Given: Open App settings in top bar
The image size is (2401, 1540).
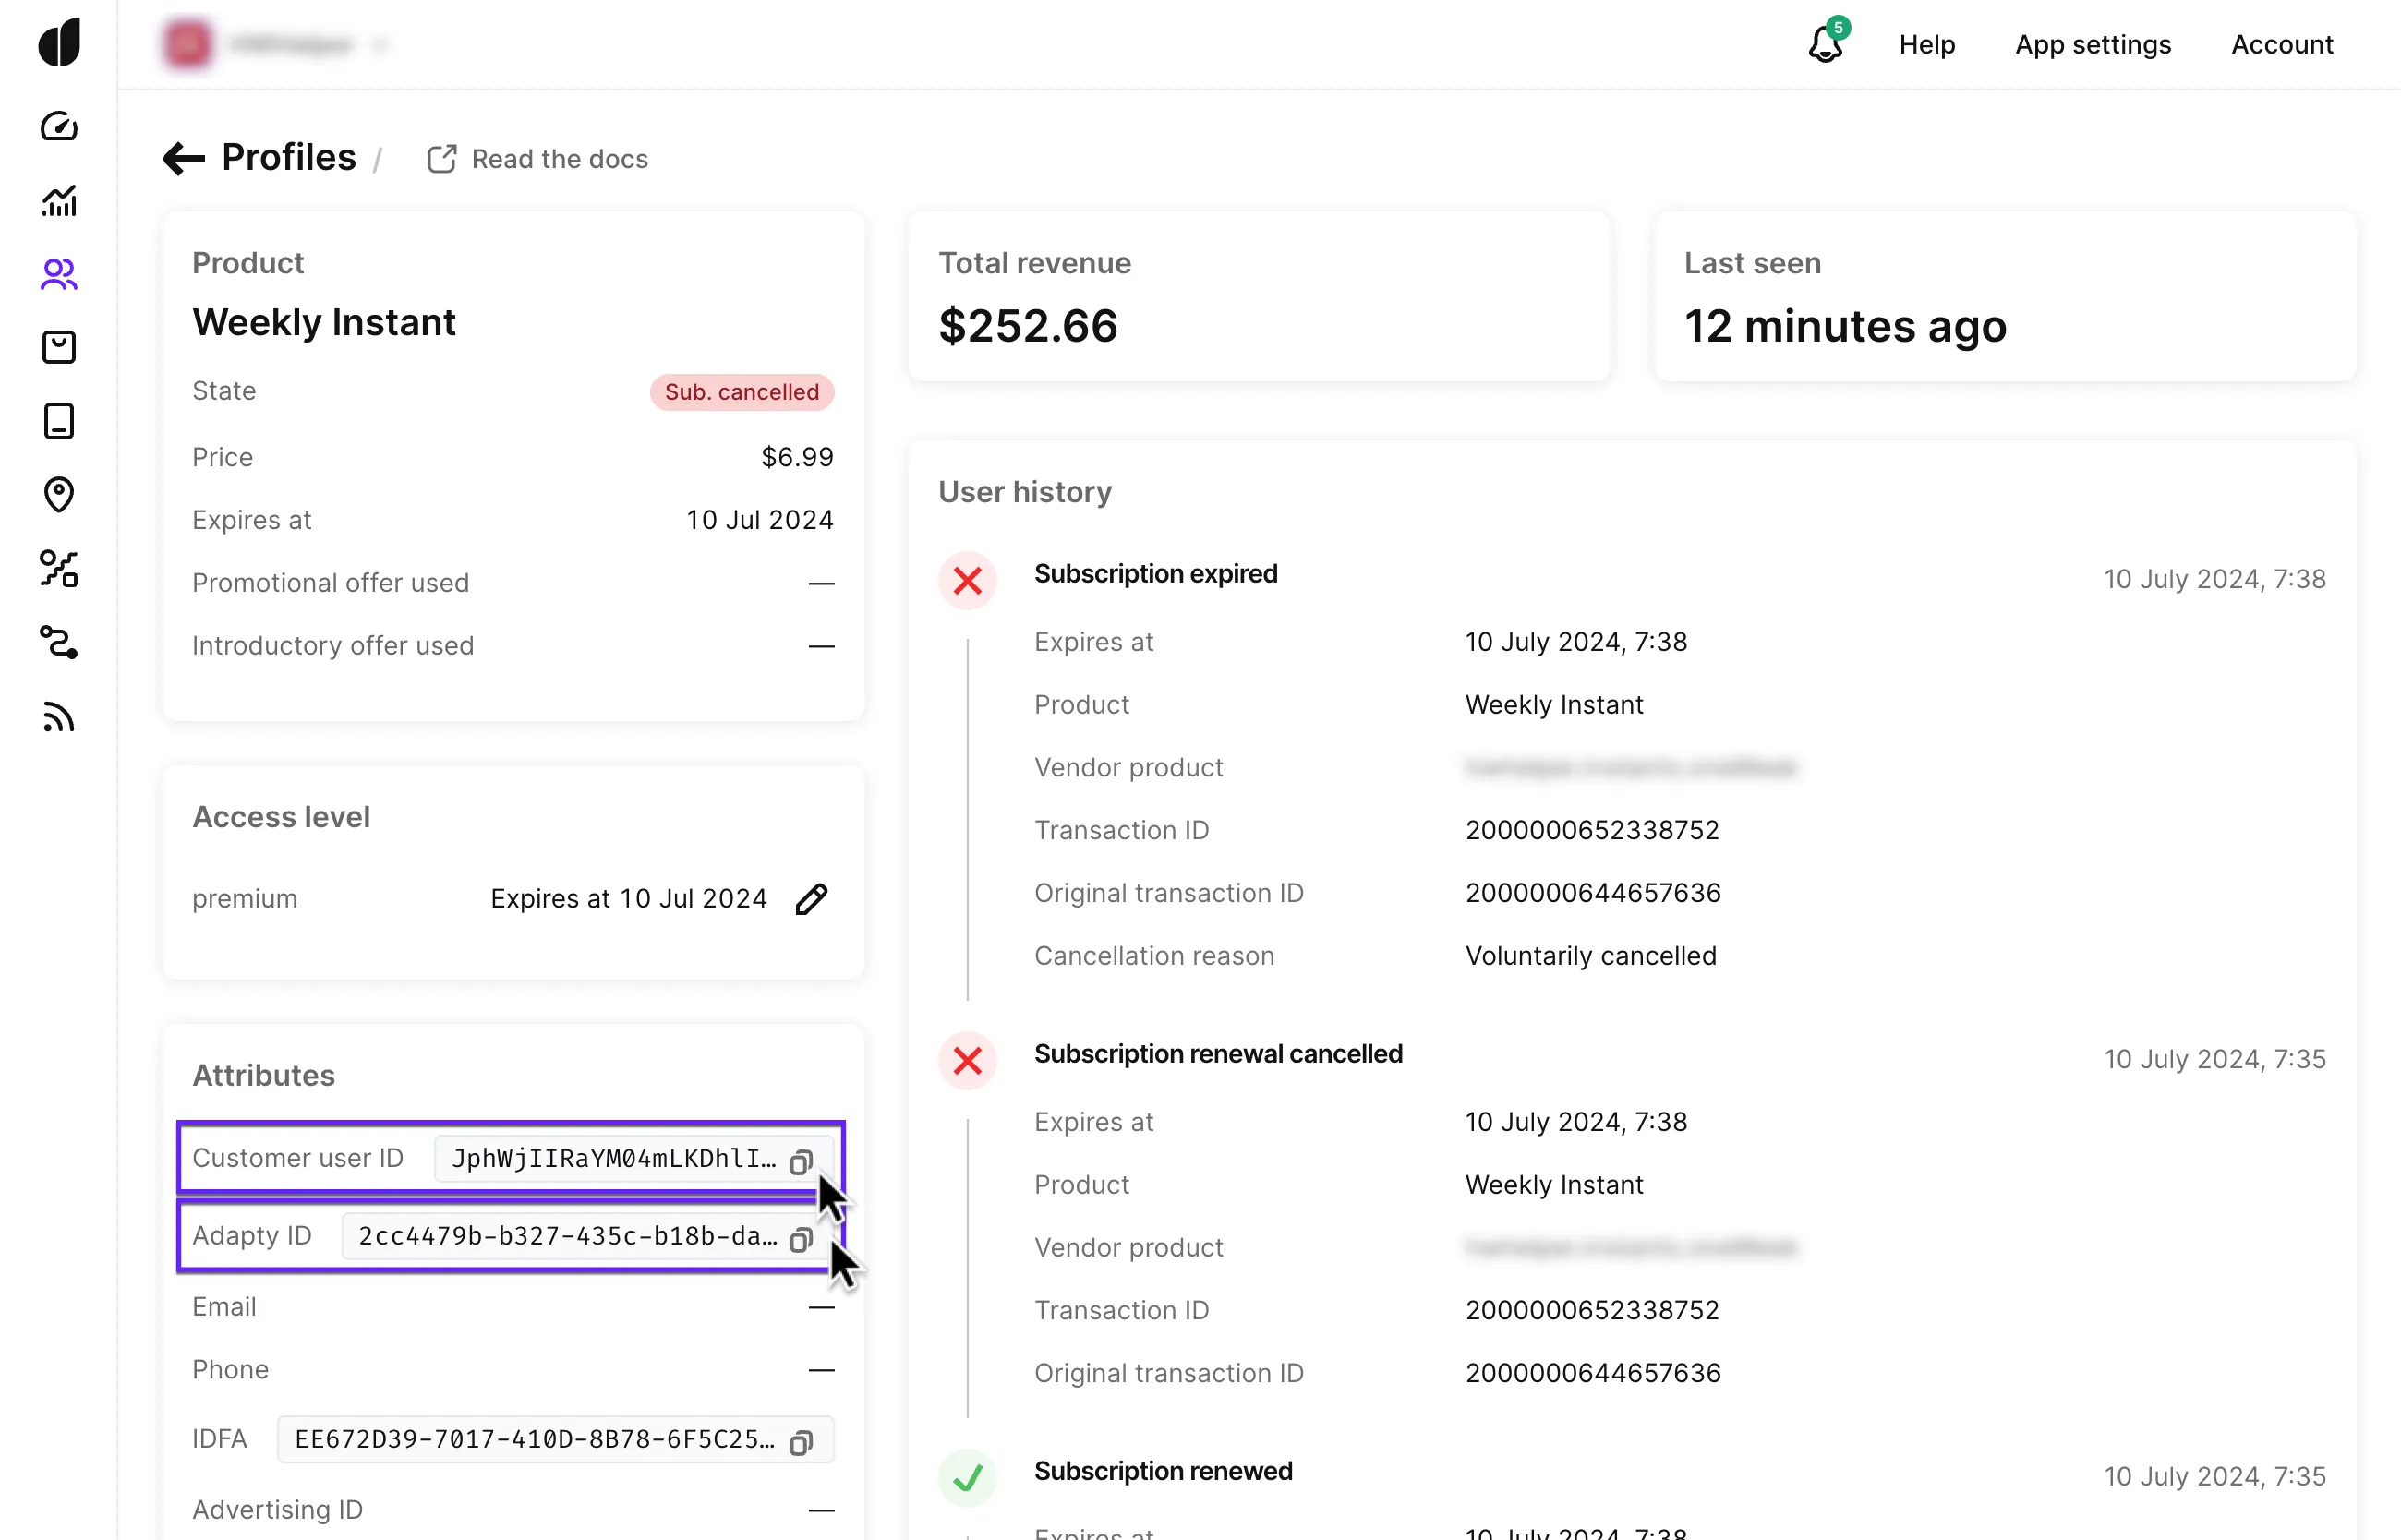Looking at the screenshot, I should coord(2092,45).
